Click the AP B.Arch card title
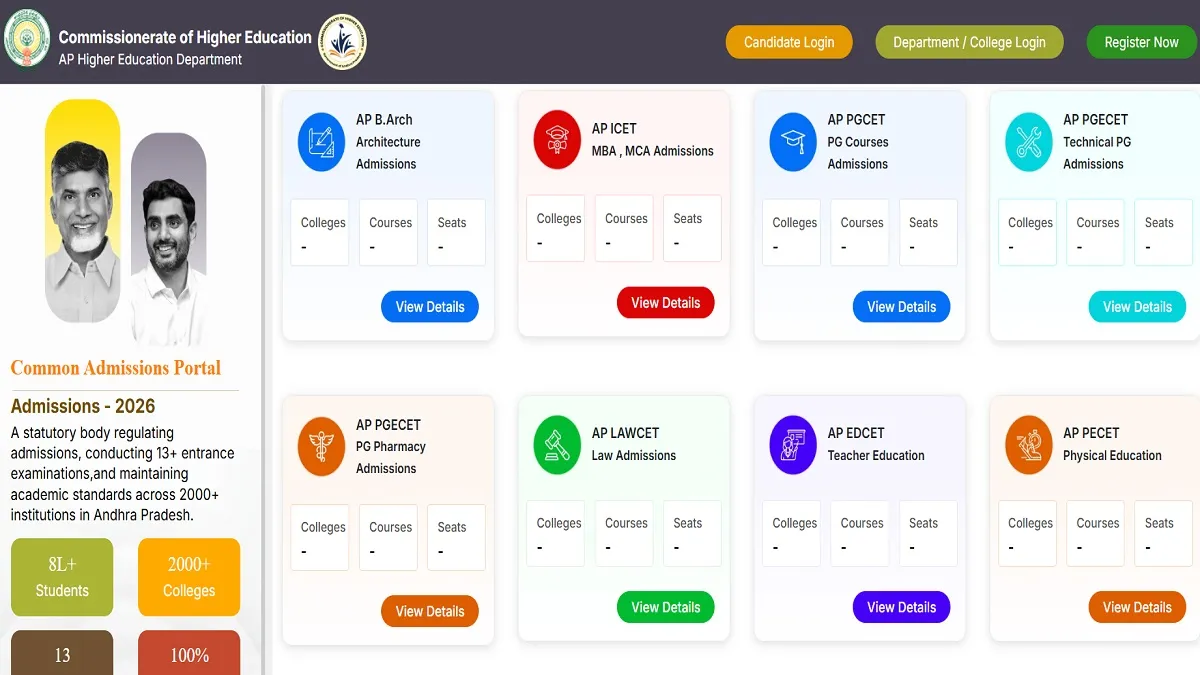Viewport: 1200px width, 675px height. [x=384, y=120]
